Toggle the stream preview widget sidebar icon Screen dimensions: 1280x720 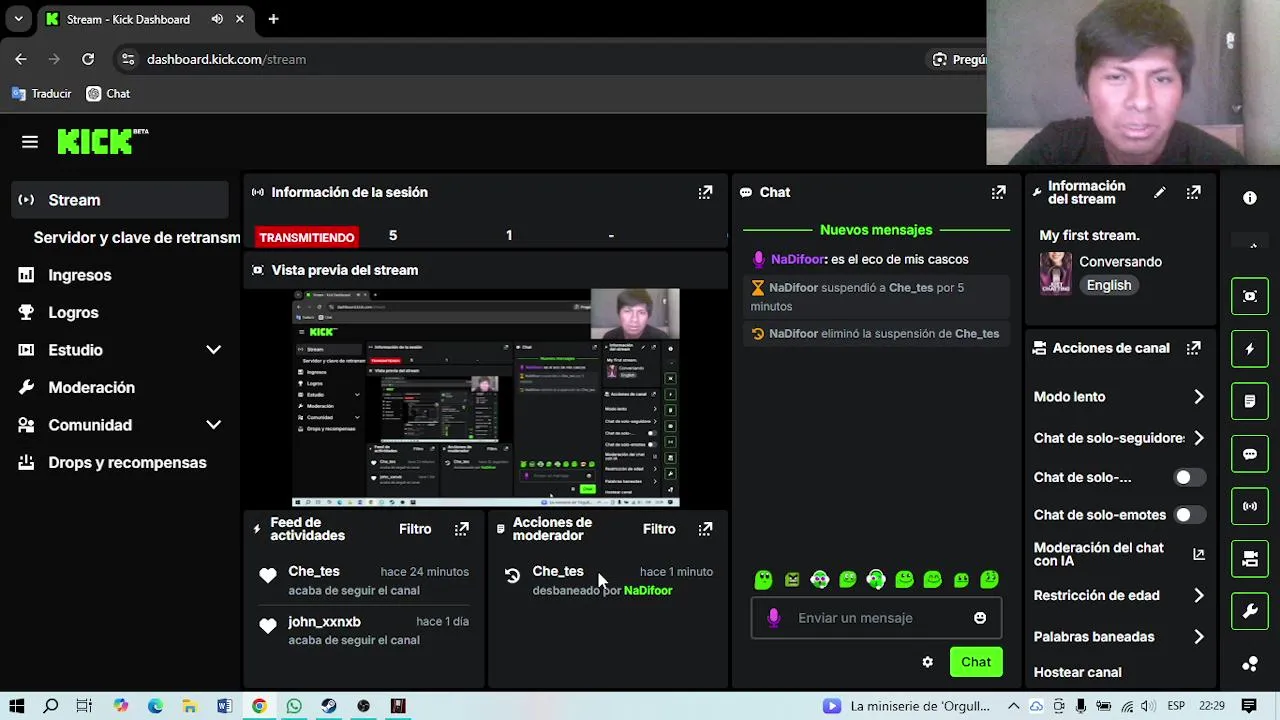(x=1250, y=296)
